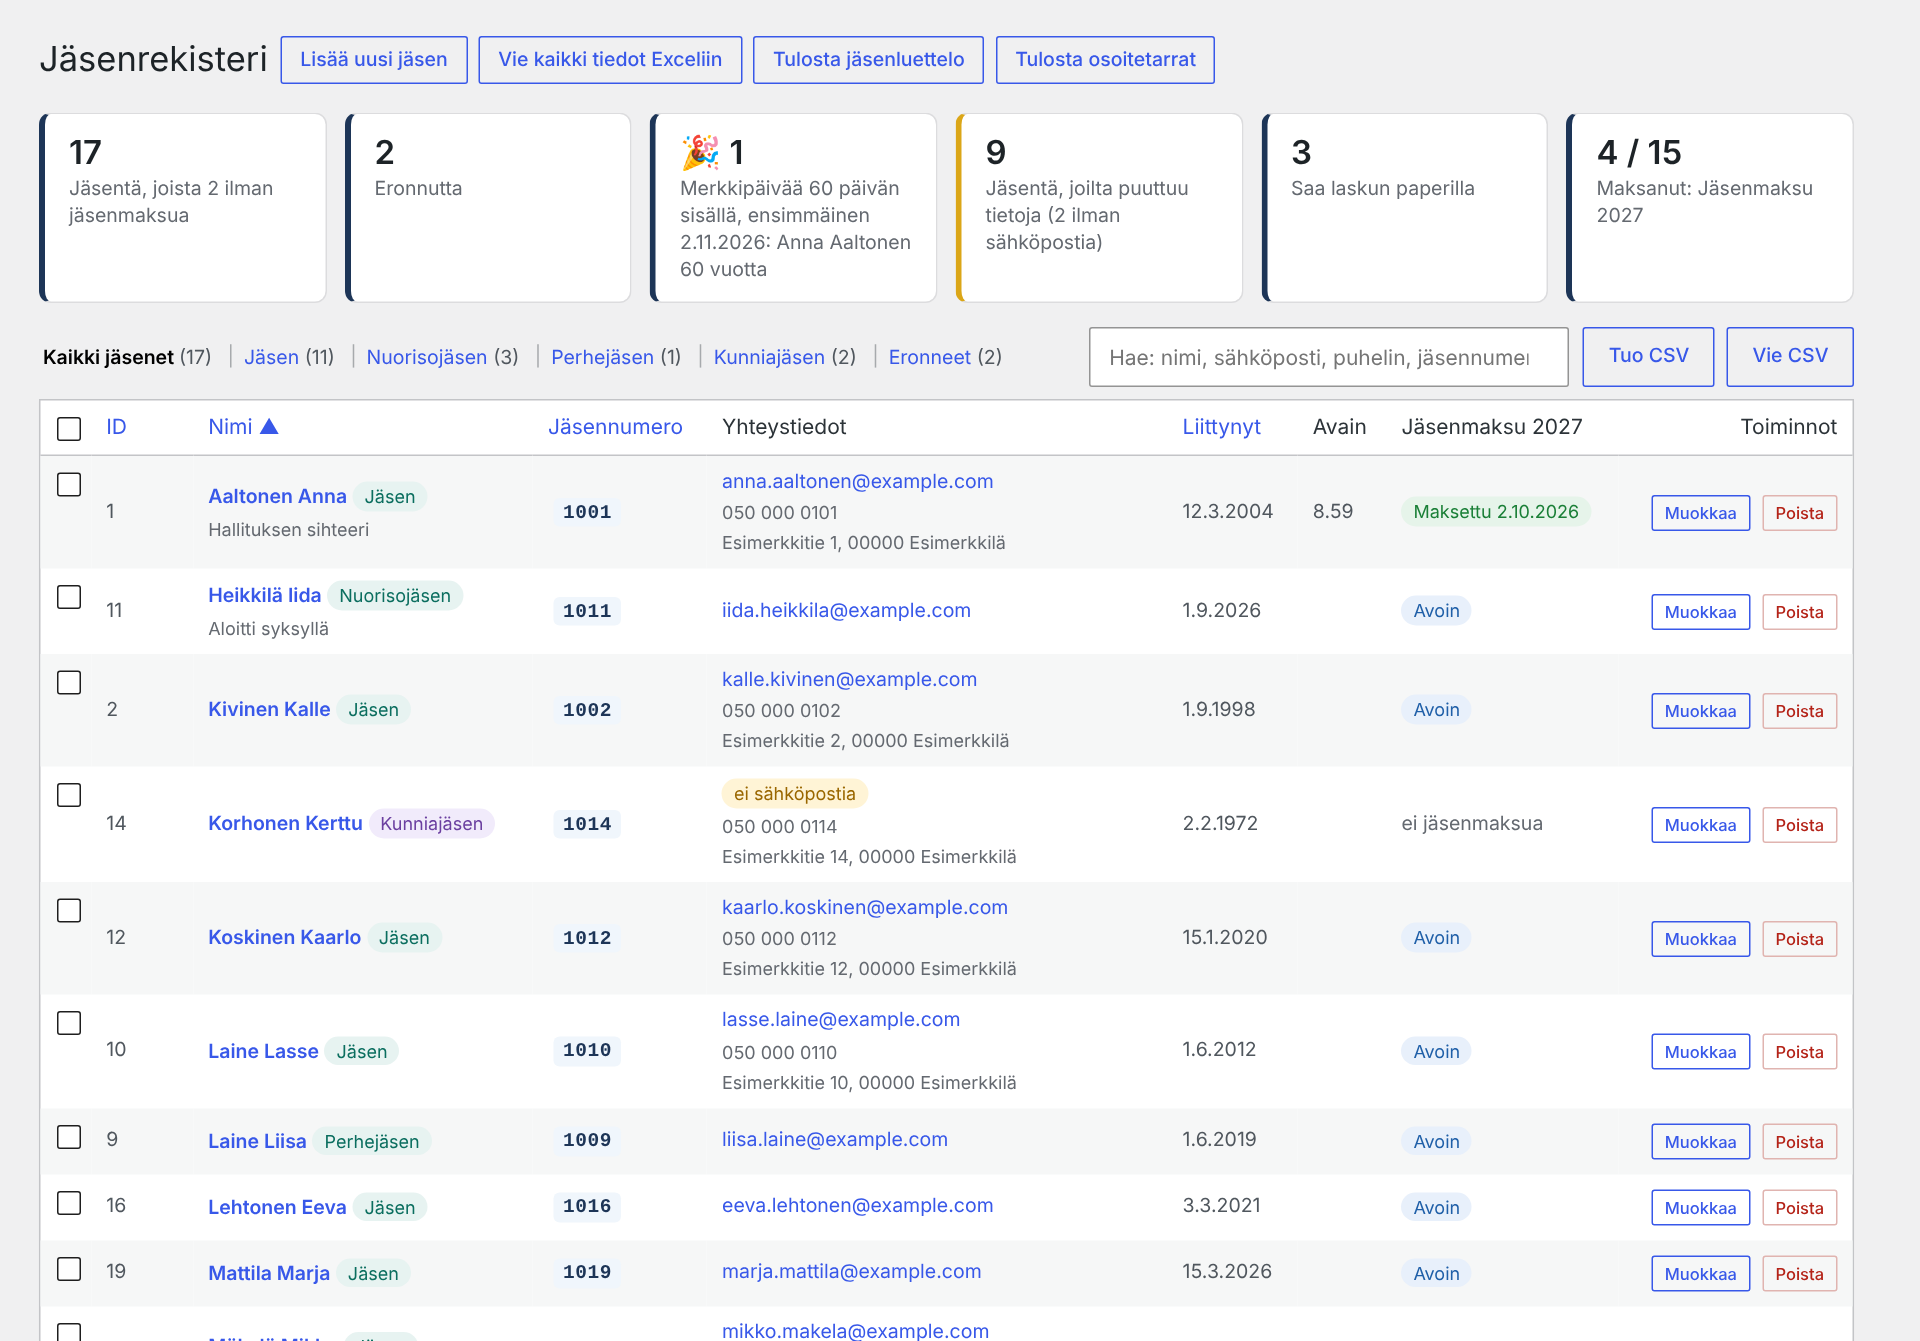
Task: Sort table by ID column
Action: coord(116,427)
